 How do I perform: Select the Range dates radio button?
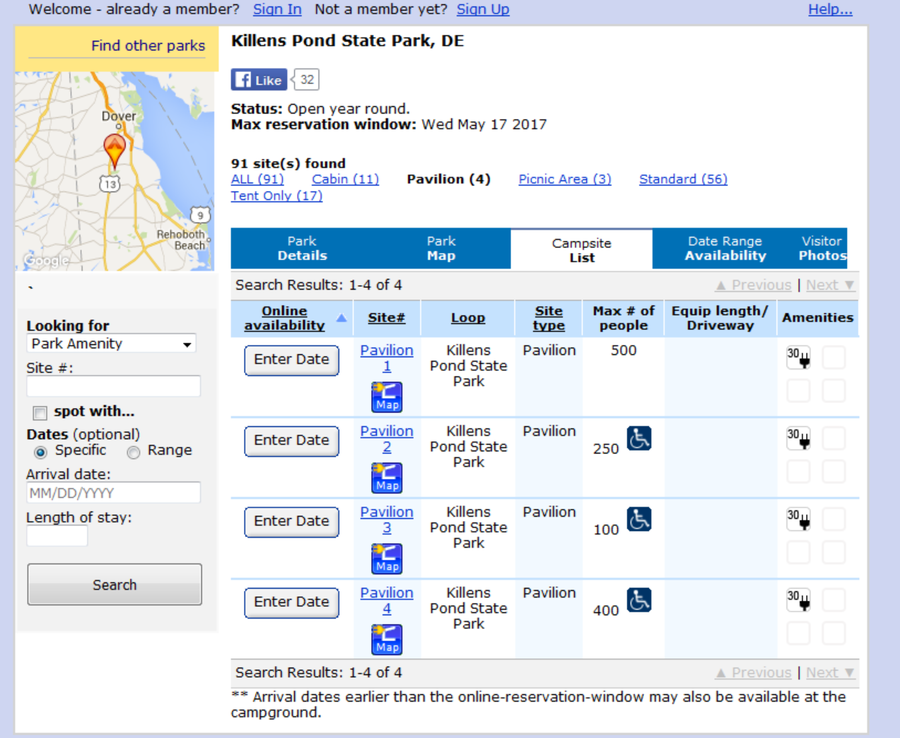(x=133, y=452)
